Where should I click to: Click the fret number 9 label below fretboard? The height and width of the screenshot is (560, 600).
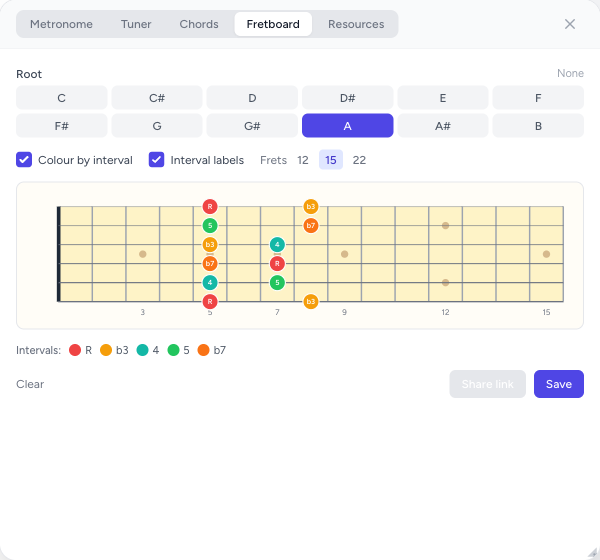[x=344, y=312]
